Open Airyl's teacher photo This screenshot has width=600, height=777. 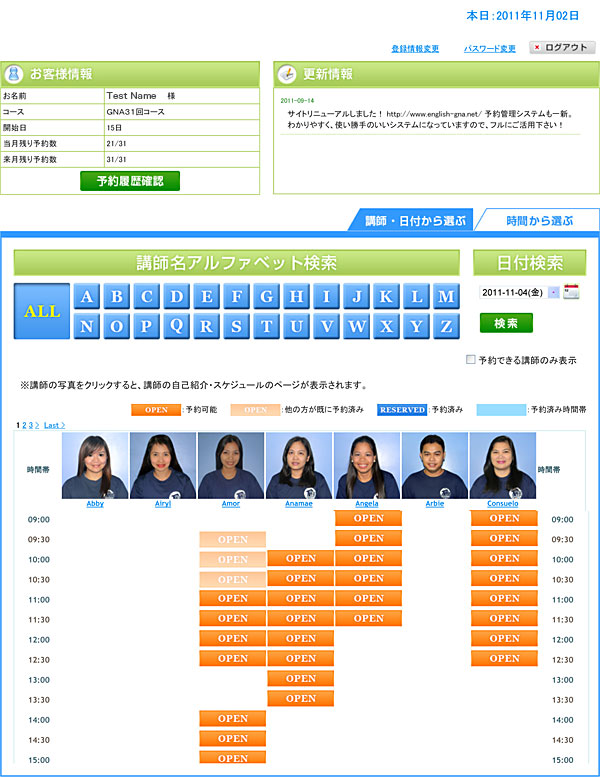[x=163, y=465]
